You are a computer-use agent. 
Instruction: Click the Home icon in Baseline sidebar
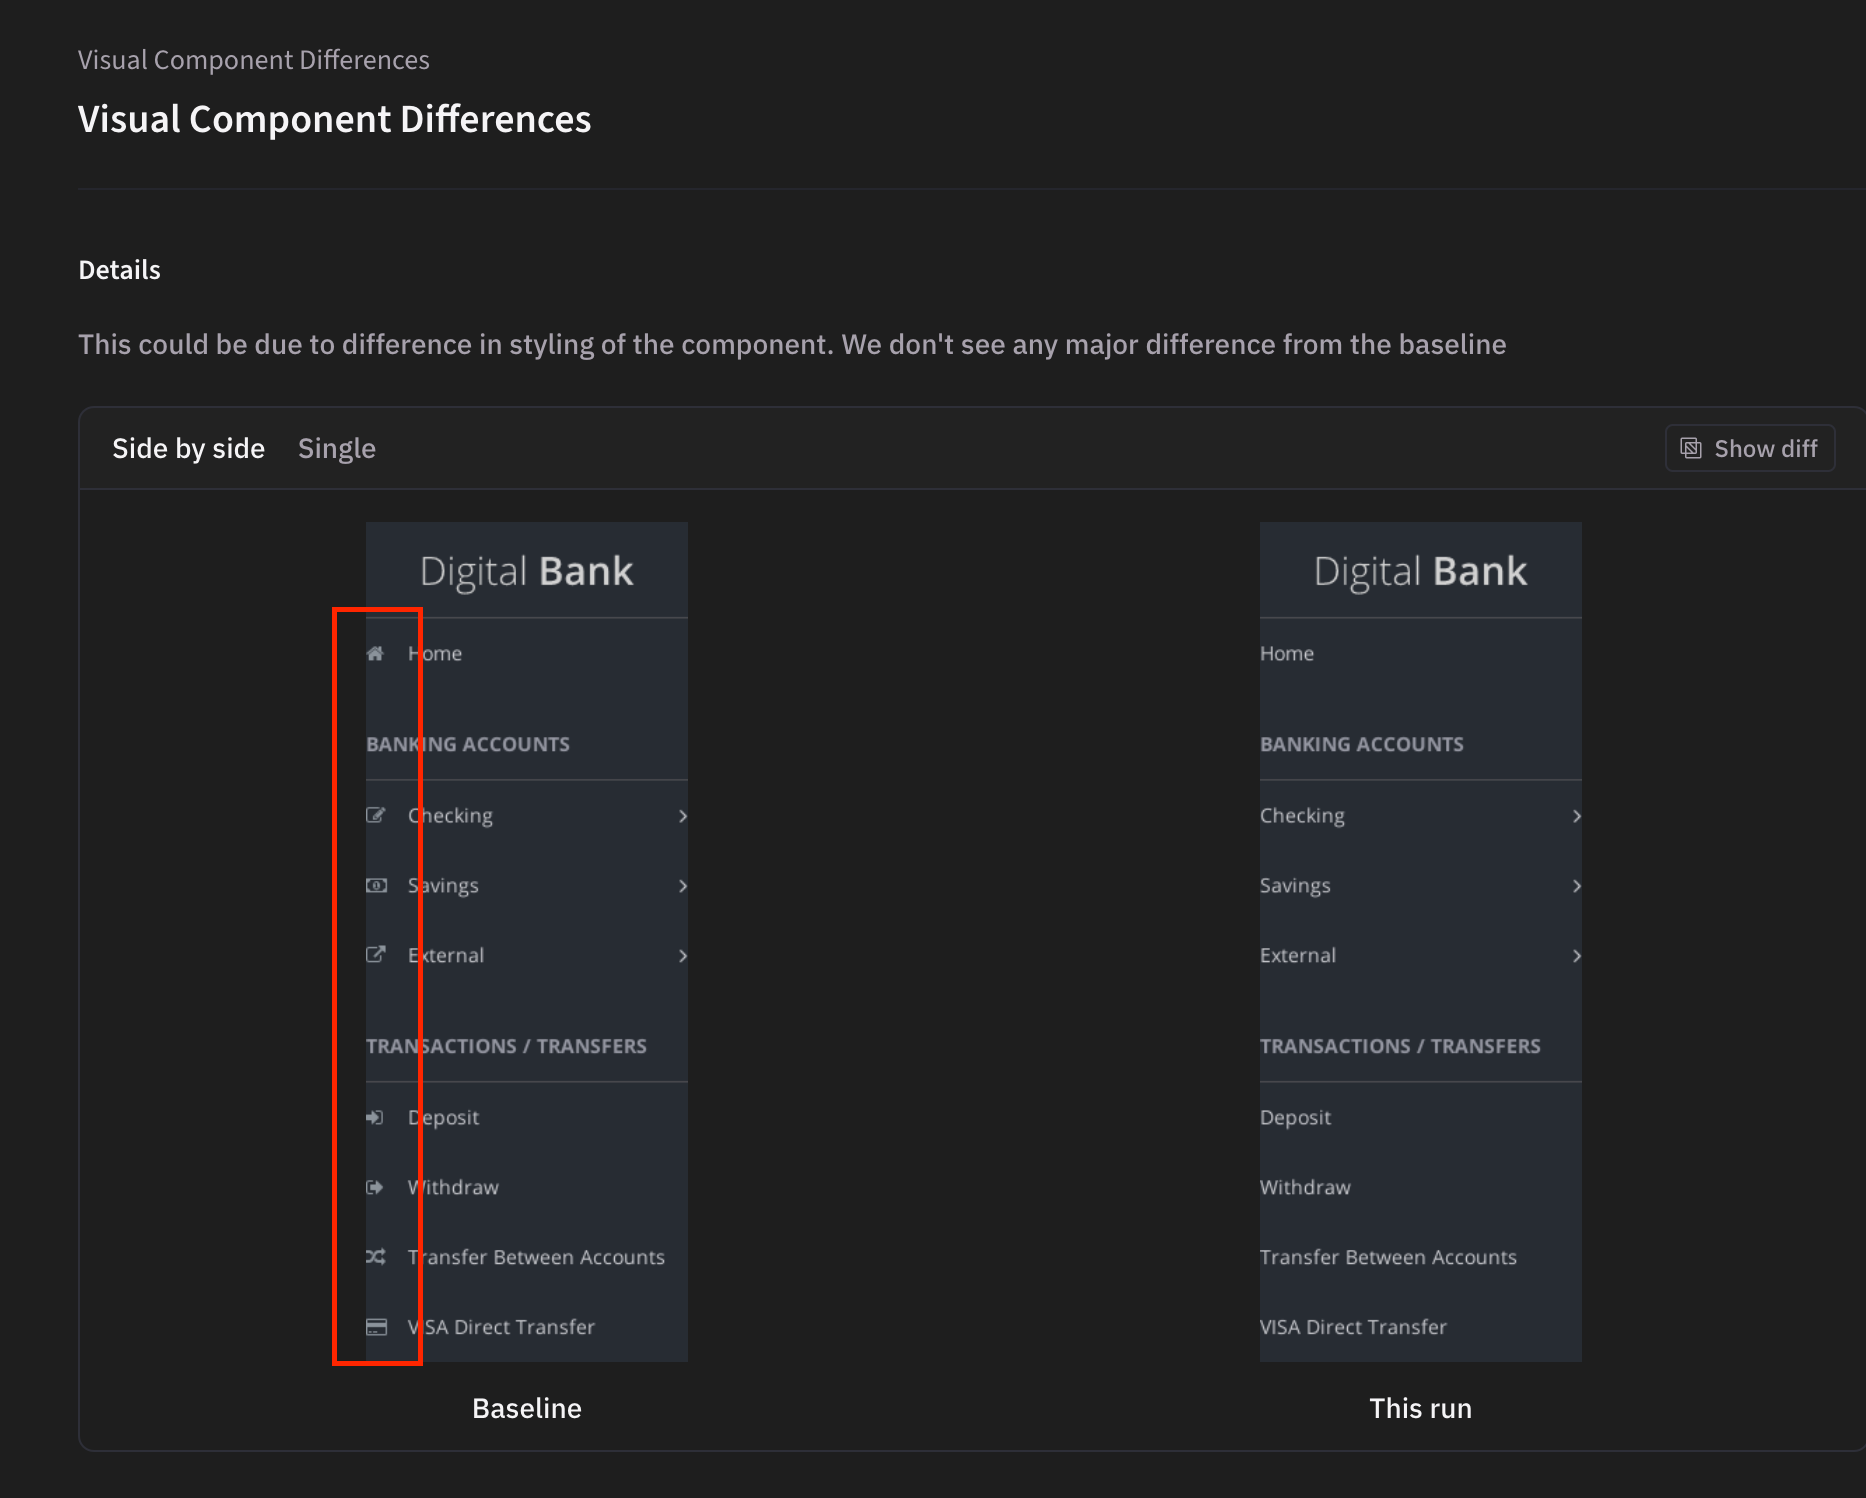[375, 654]
